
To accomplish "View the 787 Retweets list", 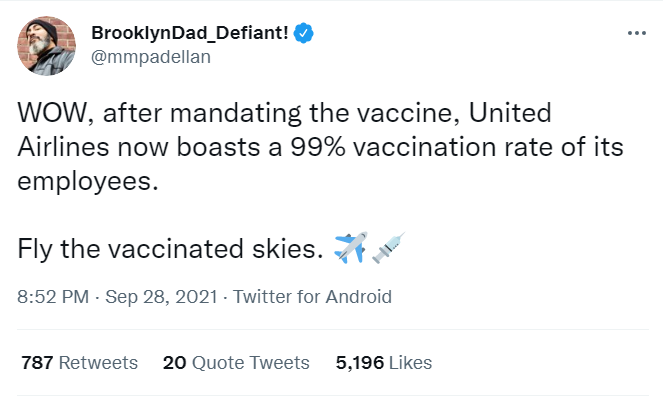I will (79, 362).
